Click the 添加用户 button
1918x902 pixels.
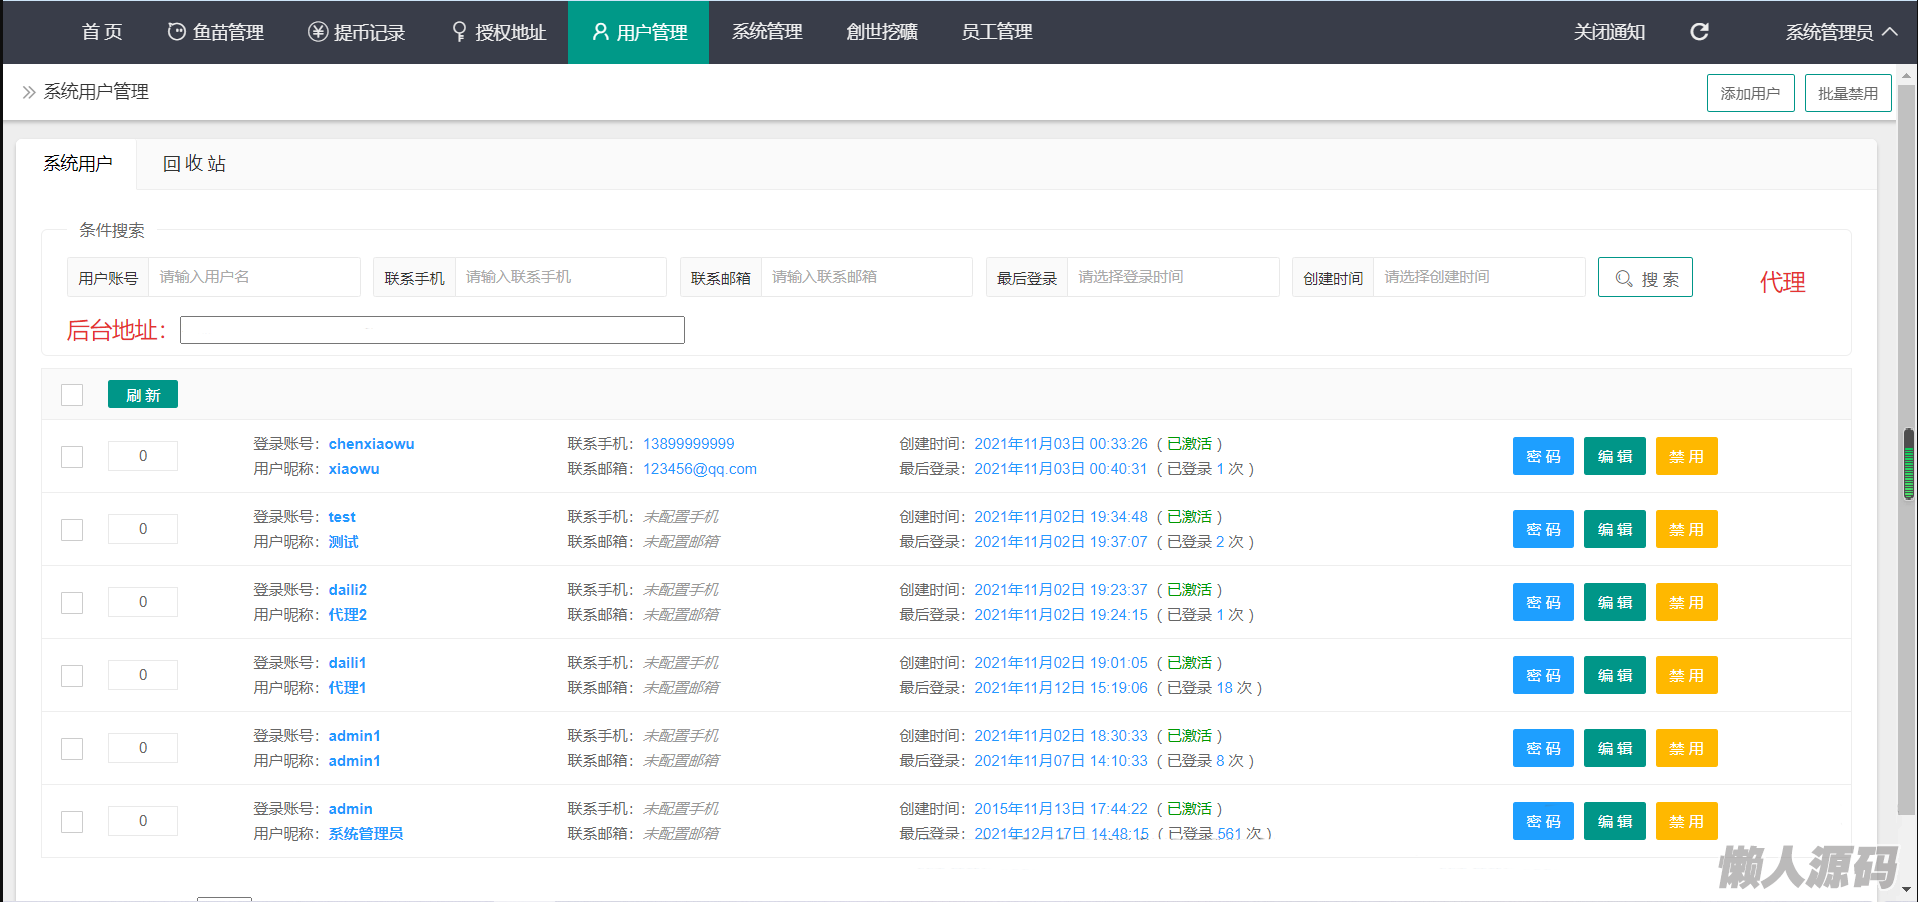(1750, 93)
